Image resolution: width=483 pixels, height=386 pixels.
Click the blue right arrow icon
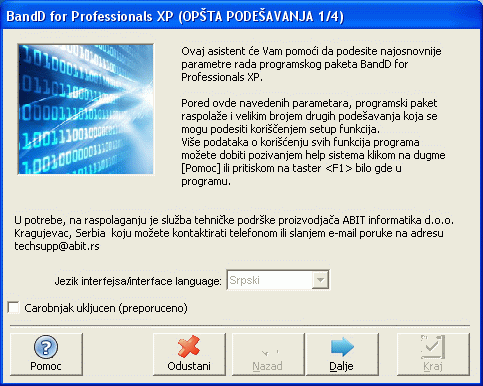pyautogui.click(x=342, y=347)
